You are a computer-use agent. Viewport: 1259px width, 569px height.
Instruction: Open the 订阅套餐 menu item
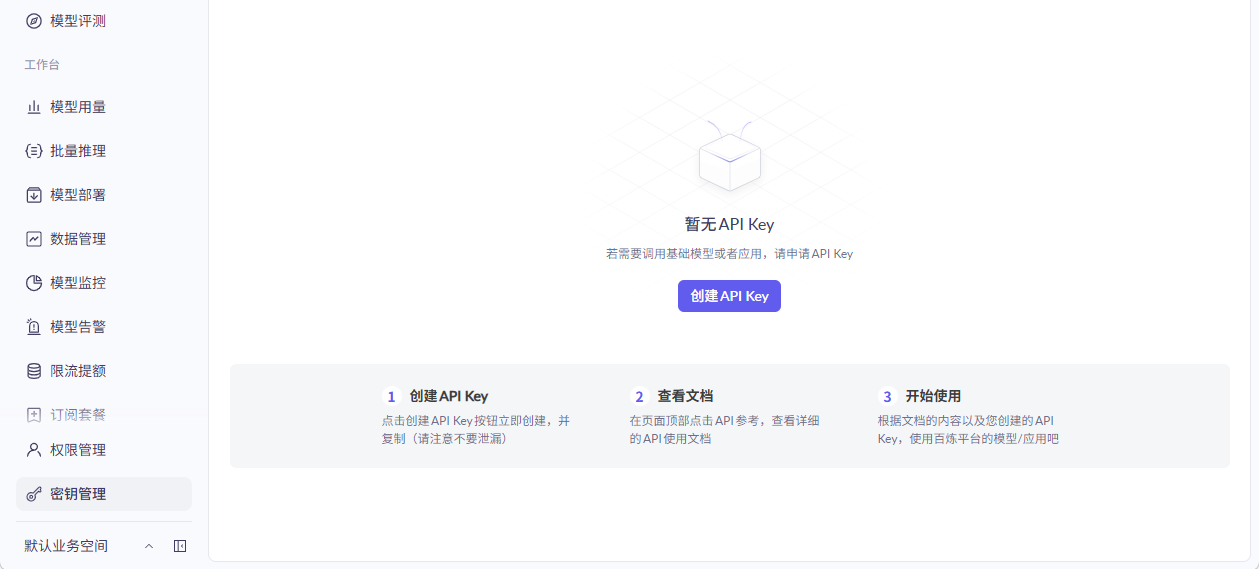(x=78, y=415)
